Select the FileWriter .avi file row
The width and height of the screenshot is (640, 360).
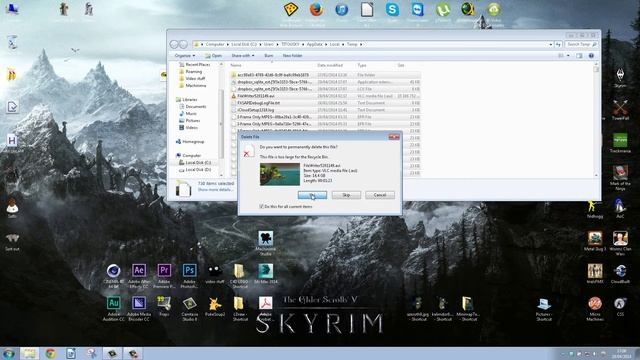pyautogui.click(x=325, y=96)
